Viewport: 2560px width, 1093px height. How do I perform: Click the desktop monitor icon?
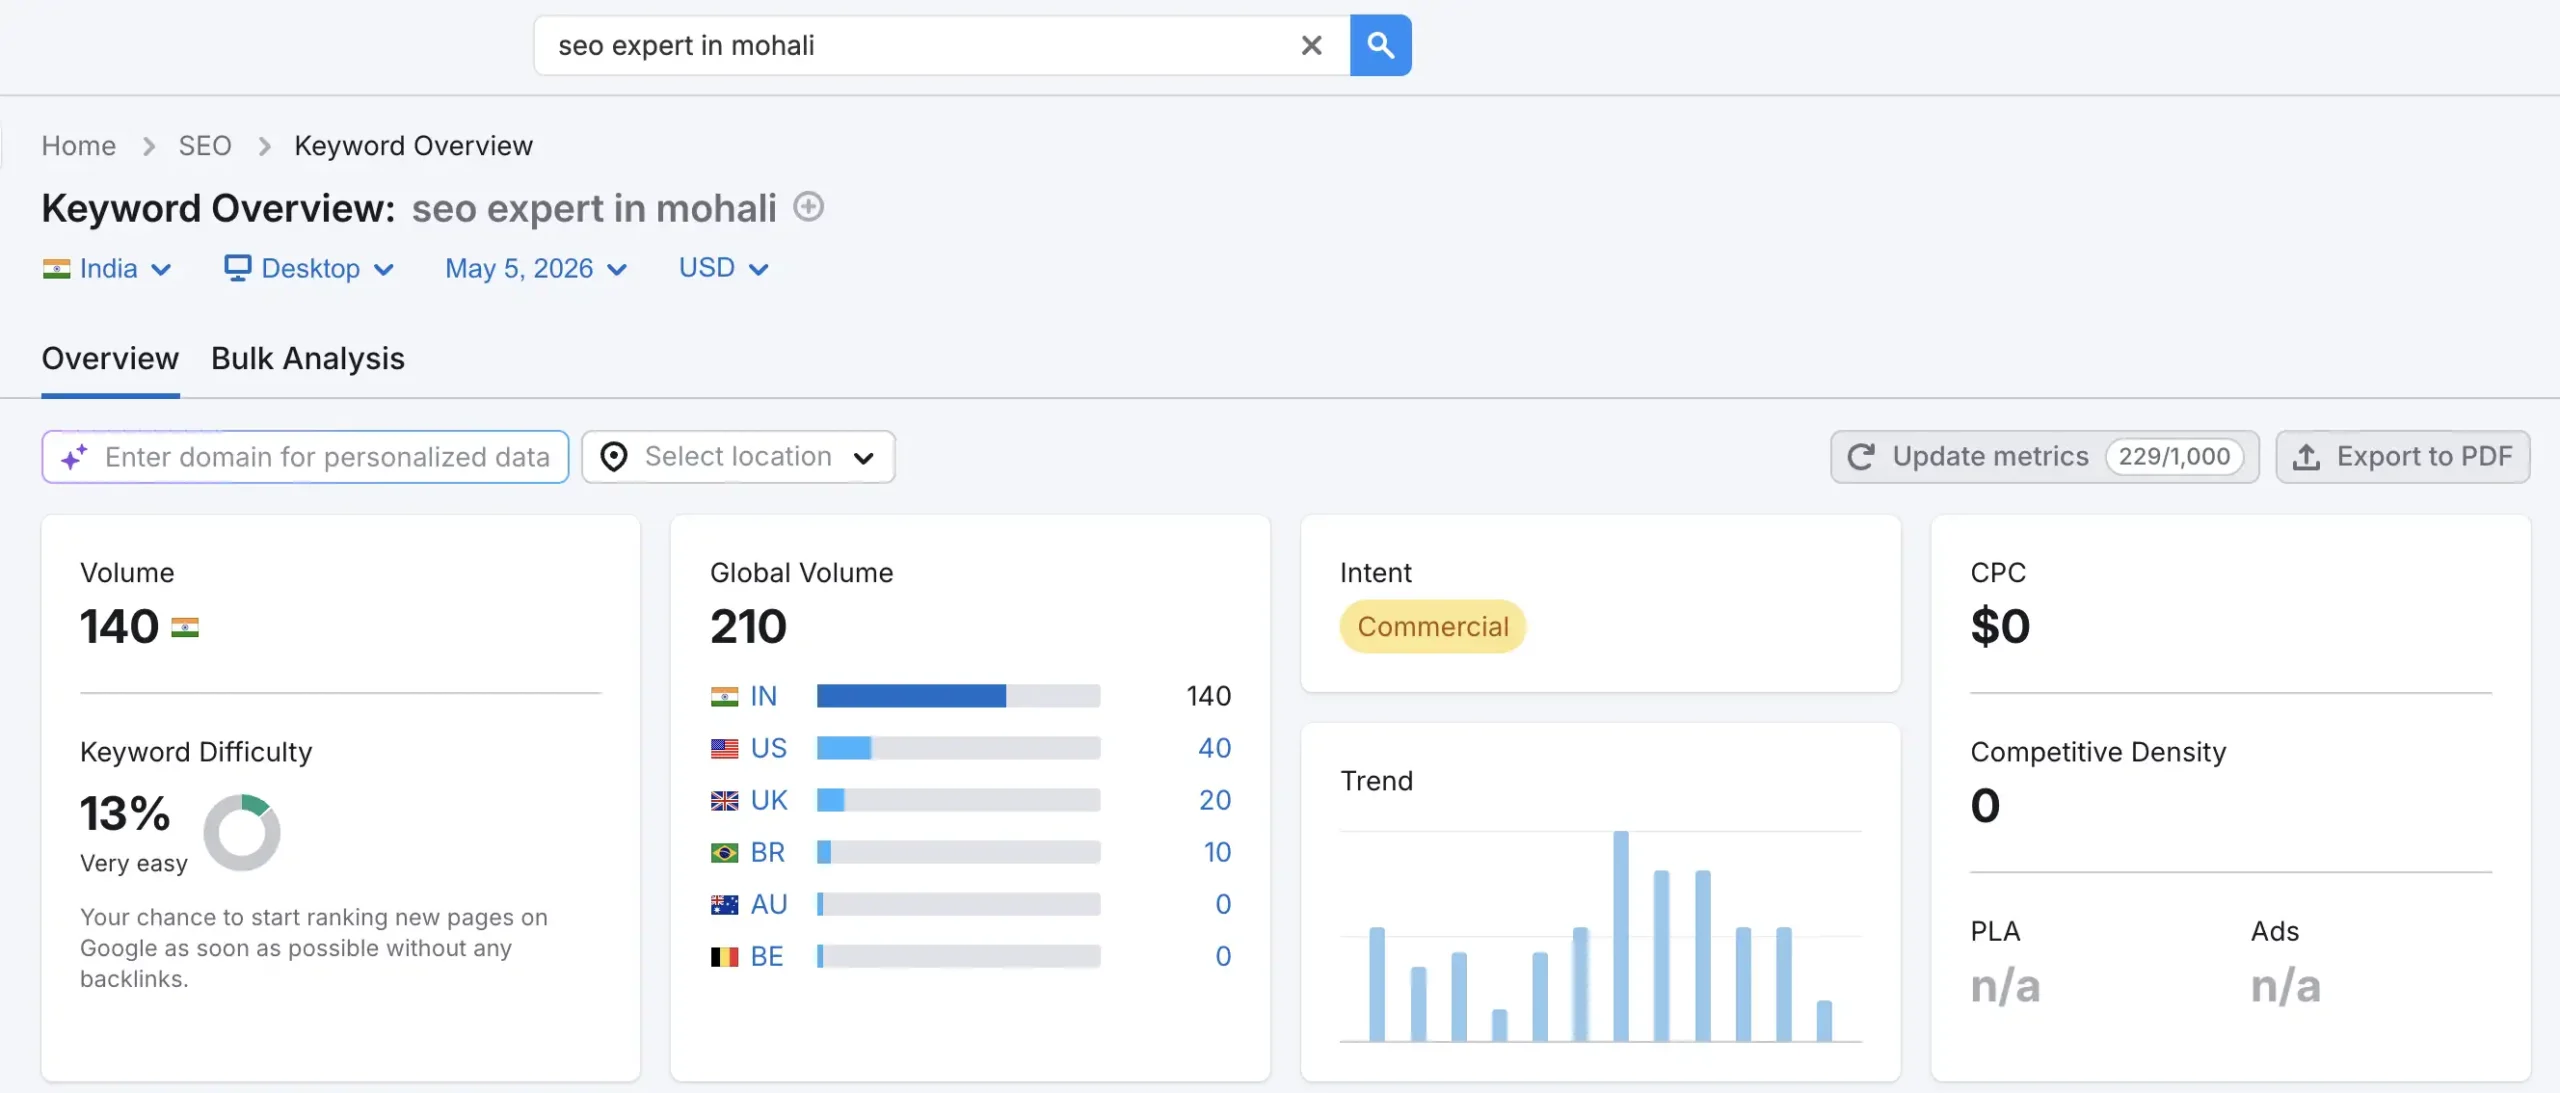pos(237,268)
